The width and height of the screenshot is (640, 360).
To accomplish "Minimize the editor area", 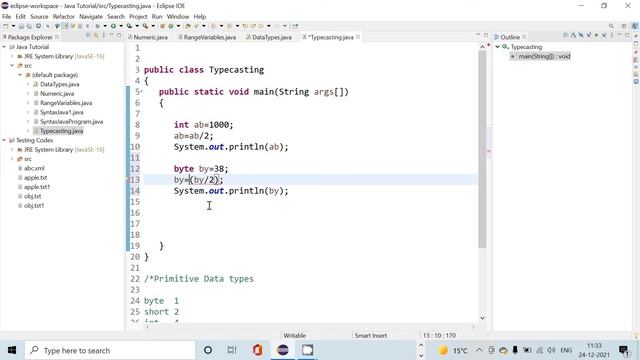I will point(478,36).
